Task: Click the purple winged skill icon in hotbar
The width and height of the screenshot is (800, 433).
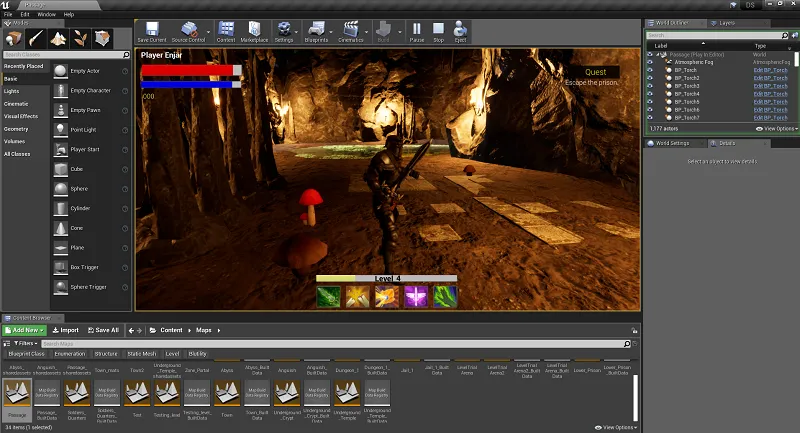Action: [416, 296]
